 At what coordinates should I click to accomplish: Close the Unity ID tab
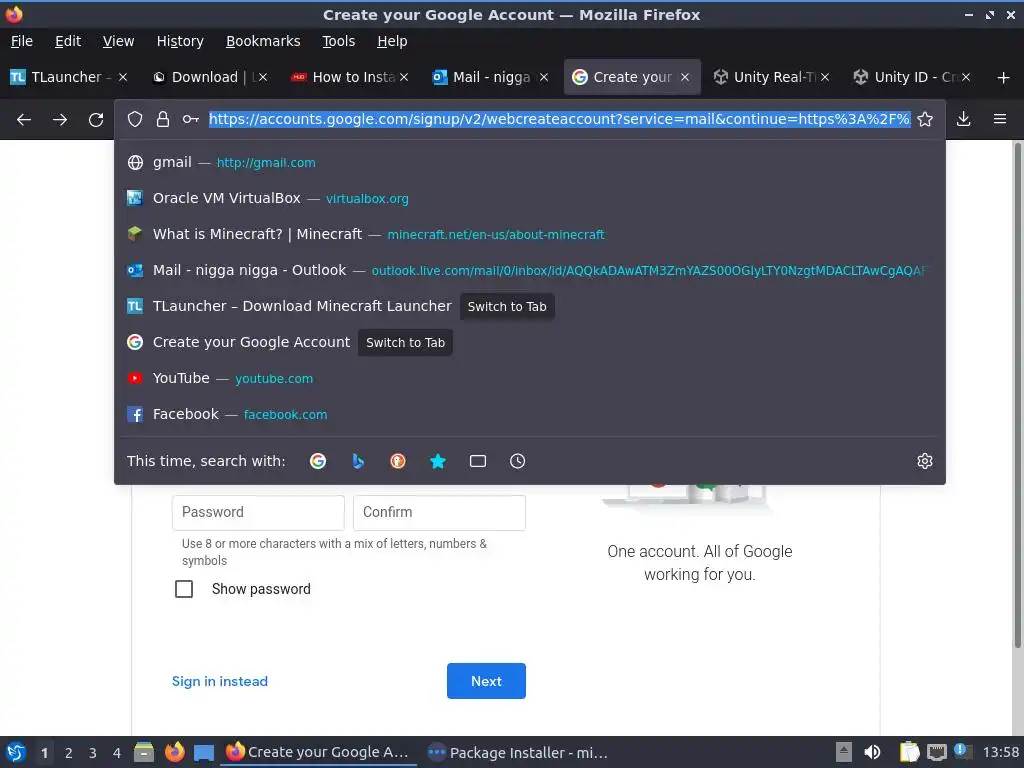tap(966, 77)
